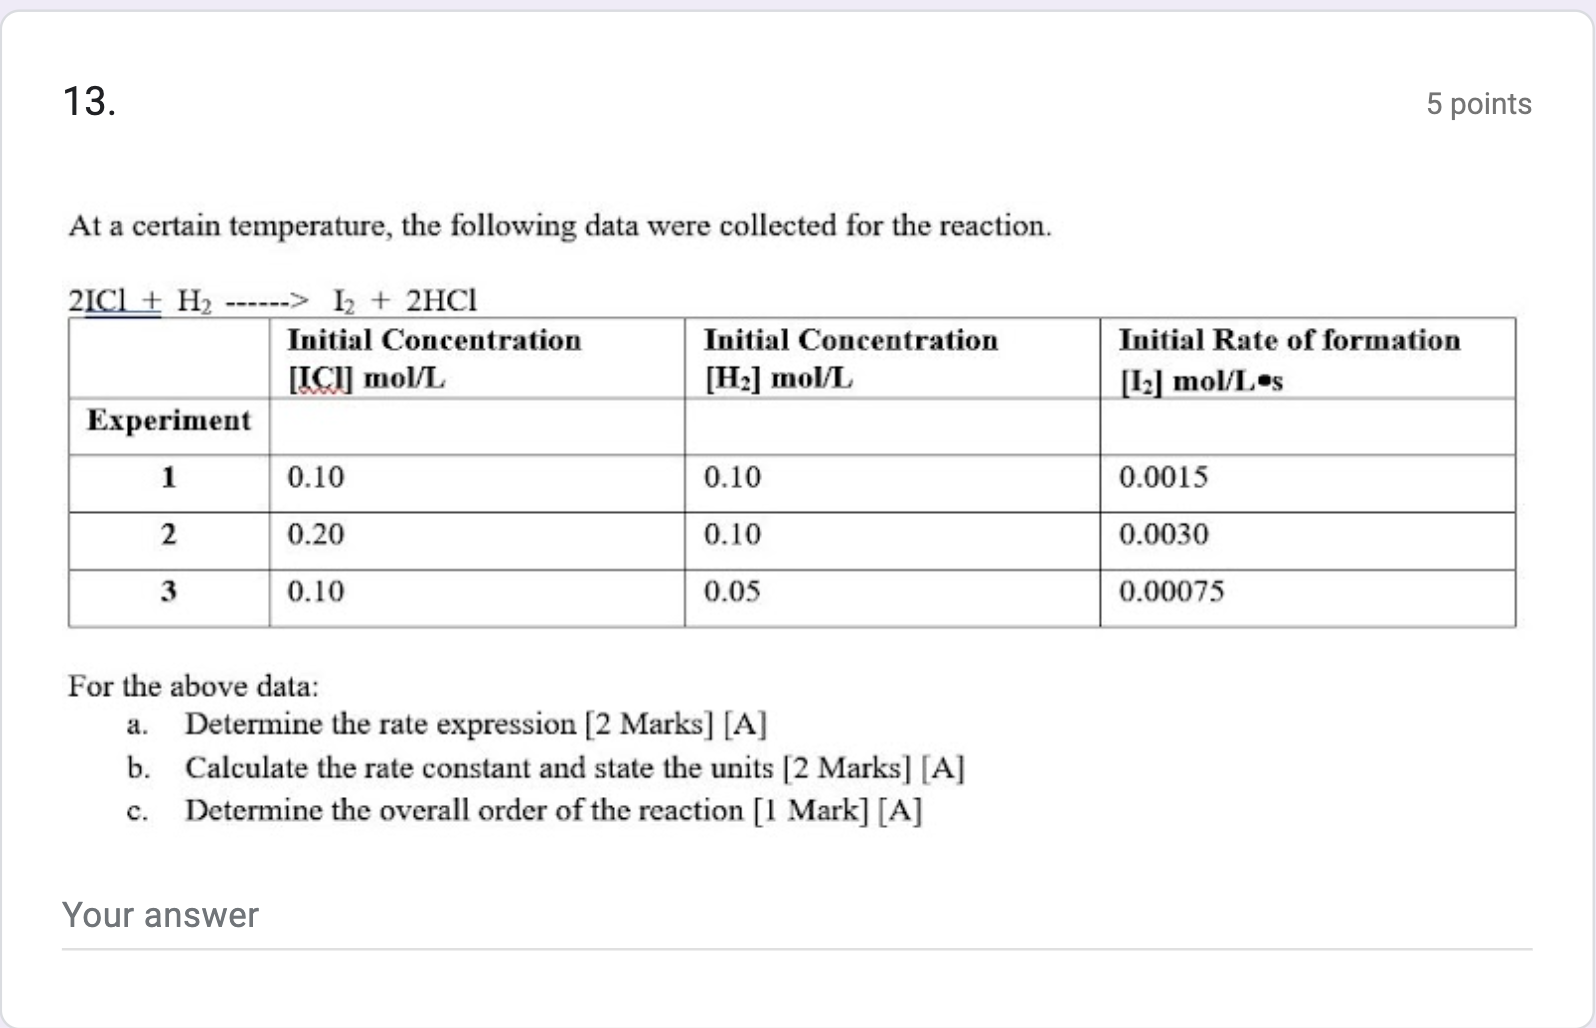Click the Experiment column header
The image size is (1596, 1028).
(167, 421)
